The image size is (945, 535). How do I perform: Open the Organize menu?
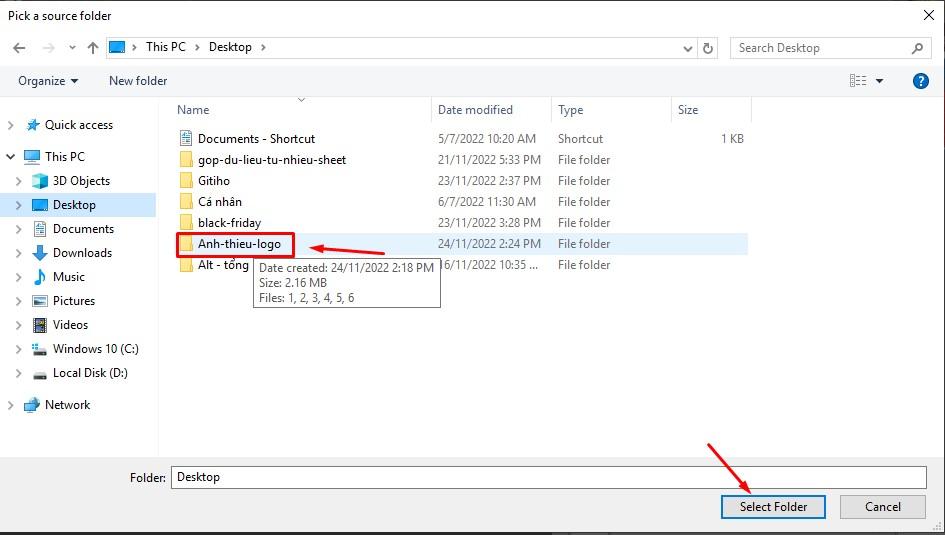[48, 81]
